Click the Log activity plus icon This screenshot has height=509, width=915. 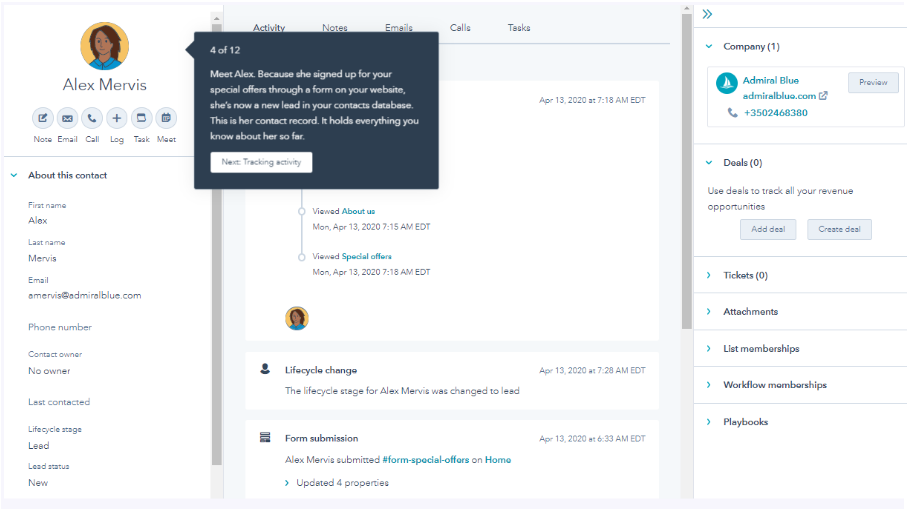(117, 118)
